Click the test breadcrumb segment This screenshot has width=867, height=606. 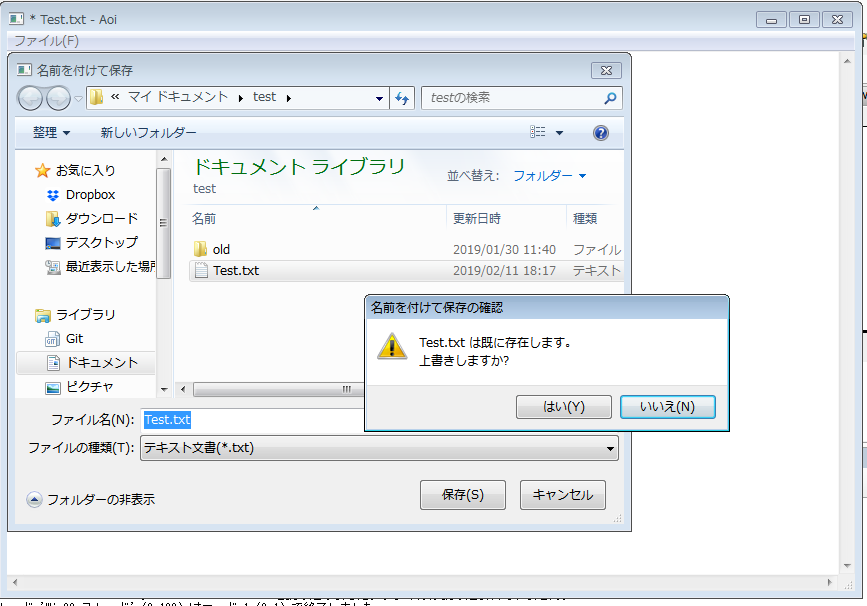pos(264,97)
